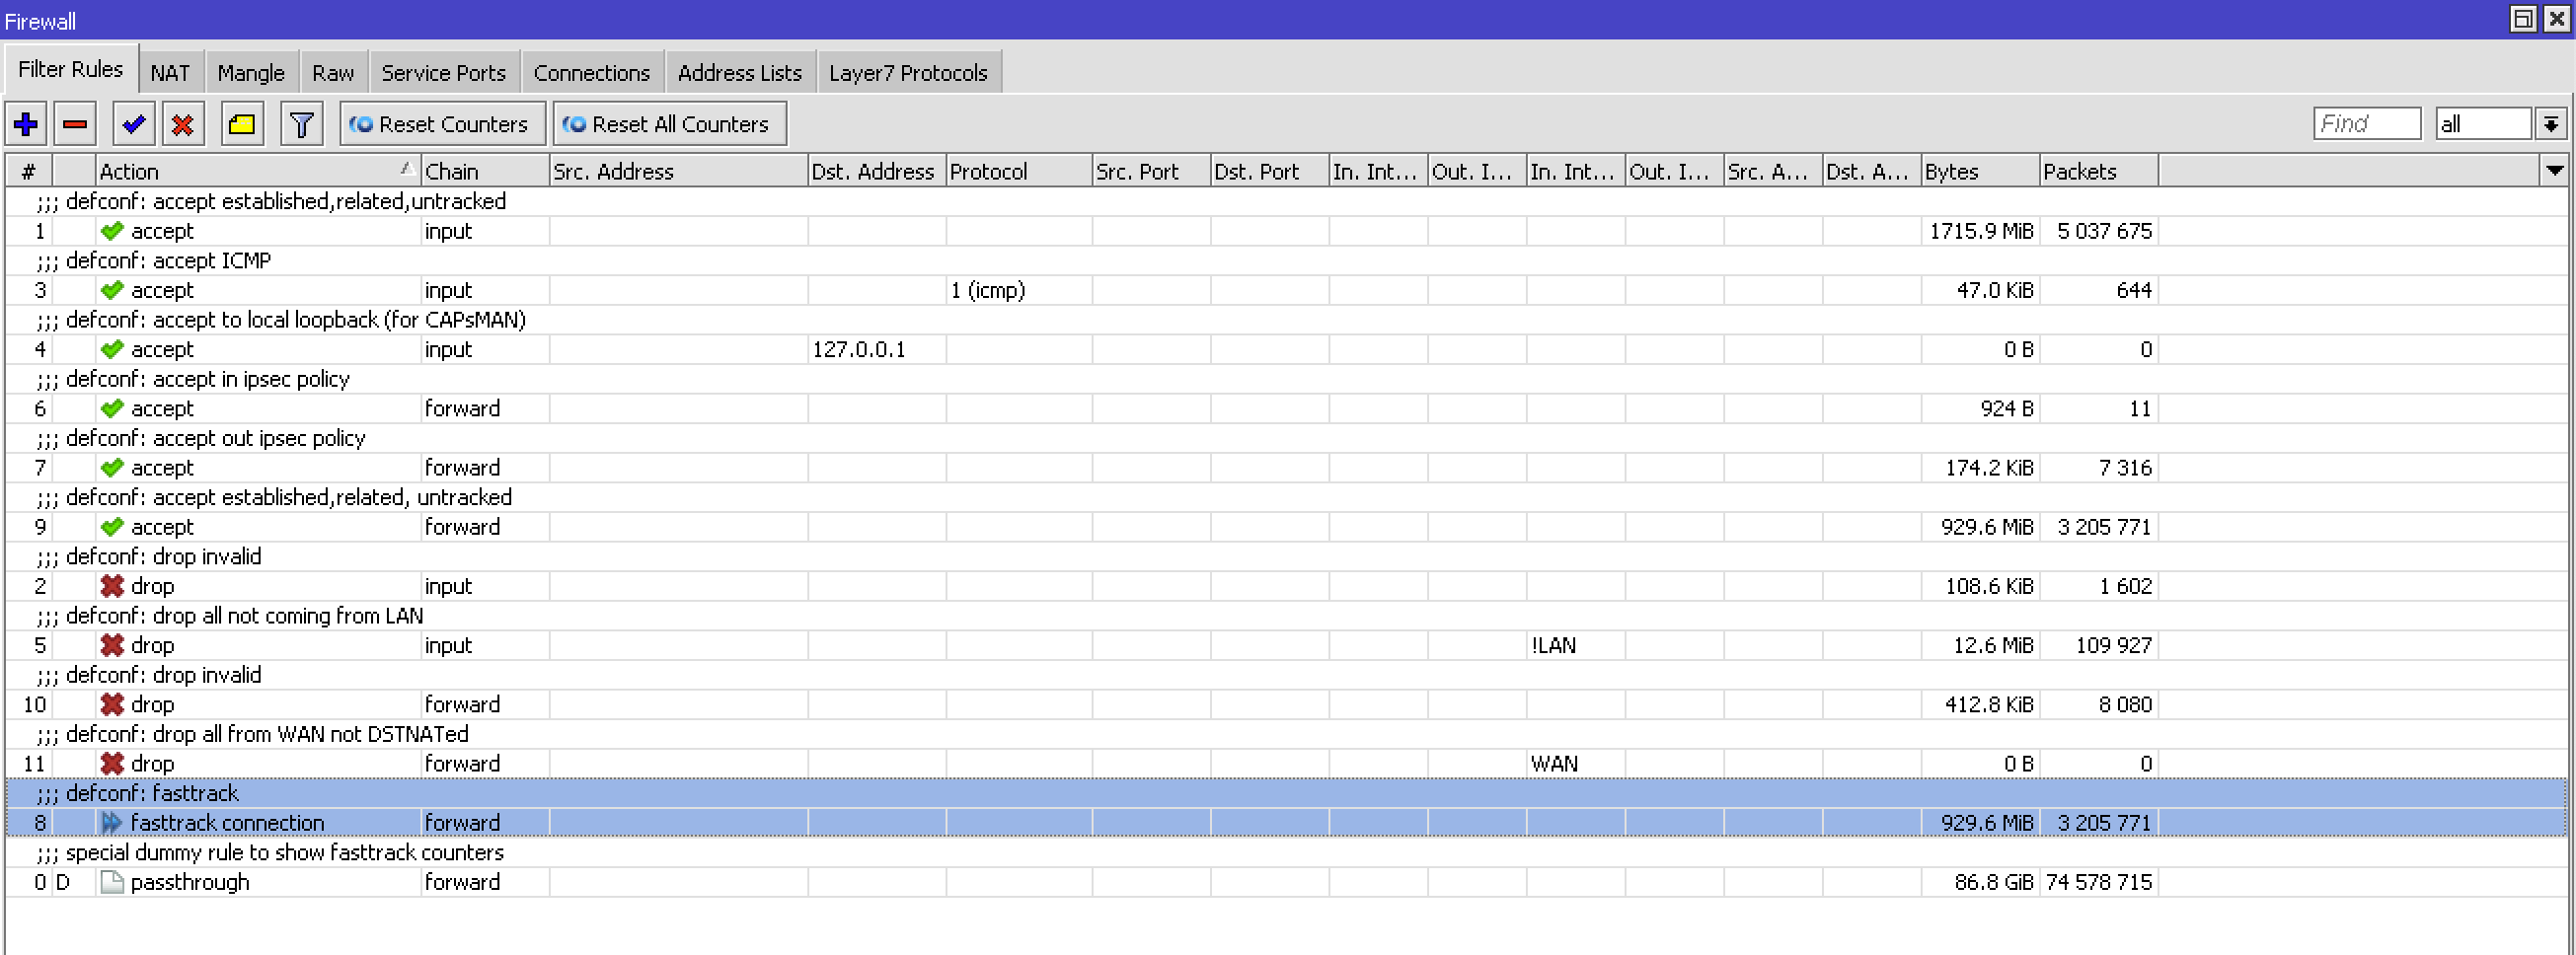Add a new firewall rule with plus icon
This screenshot has height=955, width=2576.
[25, 123]
